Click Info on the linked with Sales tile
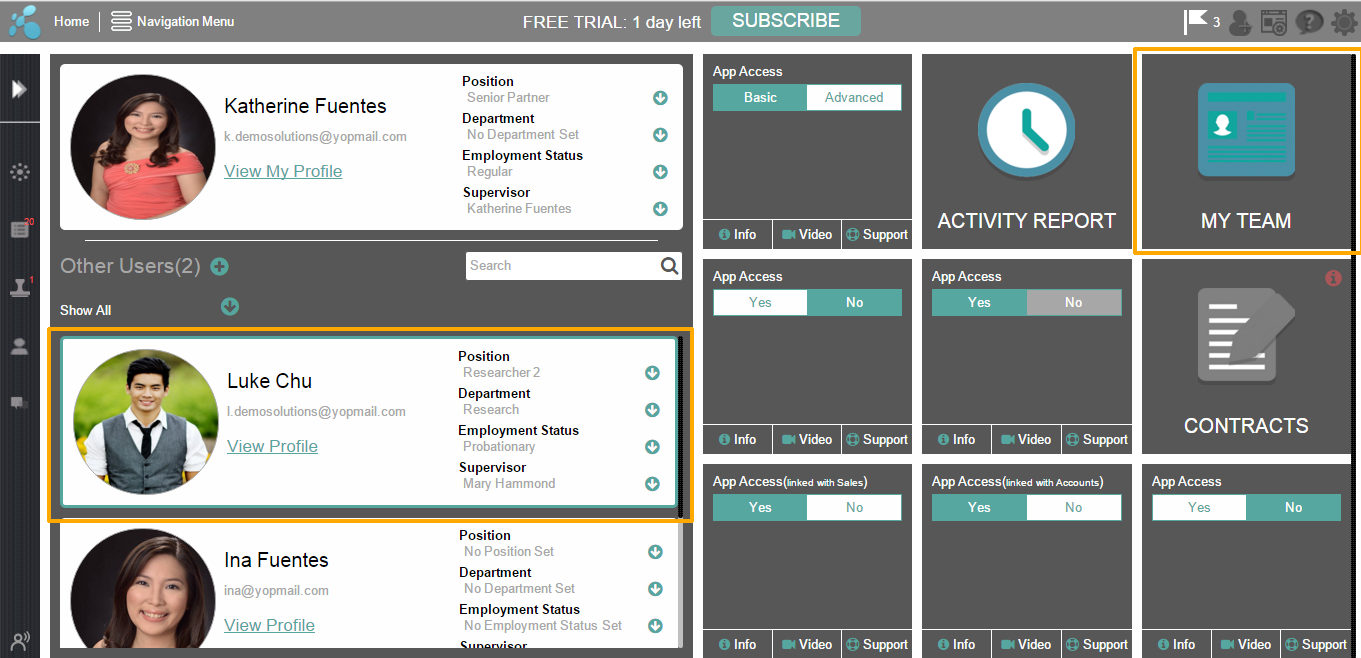The height and width of the screenshot is (658, 1361). [x=737, y=644]
